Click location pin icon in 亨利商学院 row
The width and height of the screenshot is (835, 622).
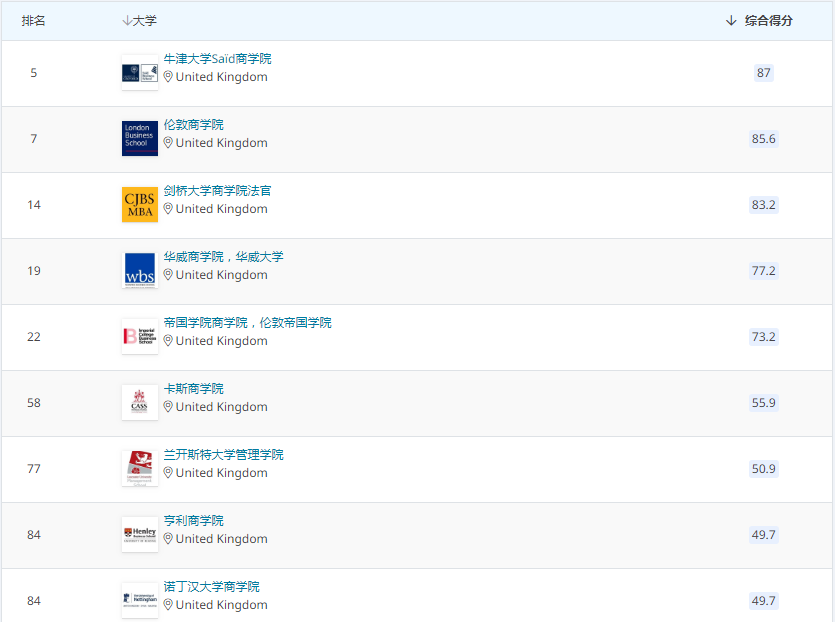(168, 539)
